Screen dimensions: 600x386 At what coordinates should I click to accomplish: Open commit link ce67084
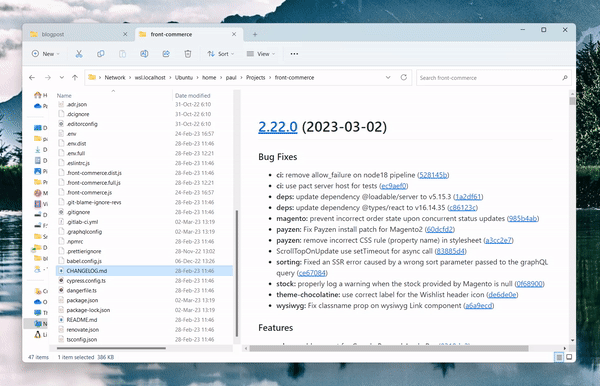(312, 273)
